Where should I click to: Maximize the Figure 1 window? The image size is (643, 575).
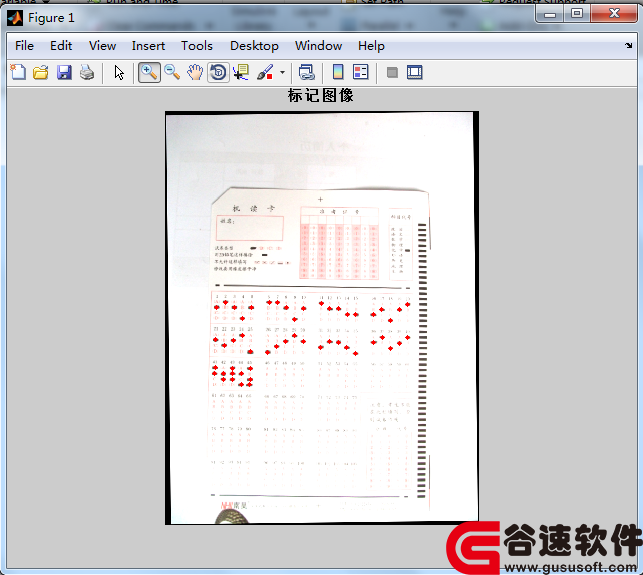(x=577, y=14)
